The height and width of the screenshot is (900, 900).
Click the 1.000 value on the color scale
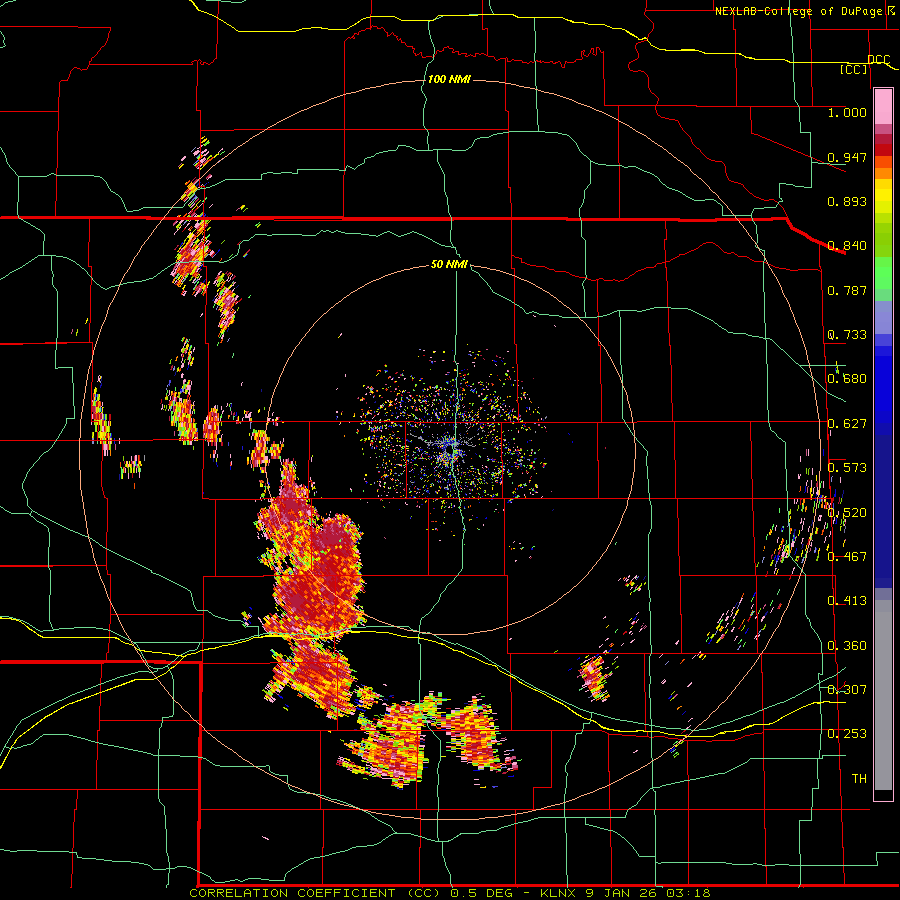point(847,112)
